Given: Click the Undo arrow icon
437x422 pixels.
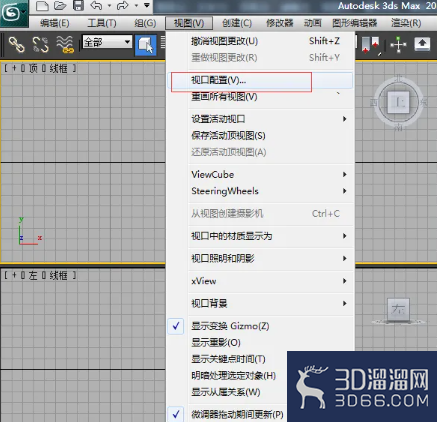Looking at the screenshot, I should 96,6.
